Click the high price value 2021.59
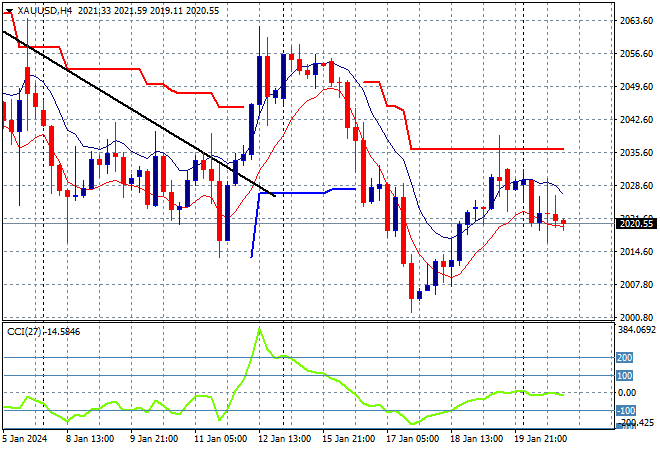The image size is (660, 450). [130, 11]
